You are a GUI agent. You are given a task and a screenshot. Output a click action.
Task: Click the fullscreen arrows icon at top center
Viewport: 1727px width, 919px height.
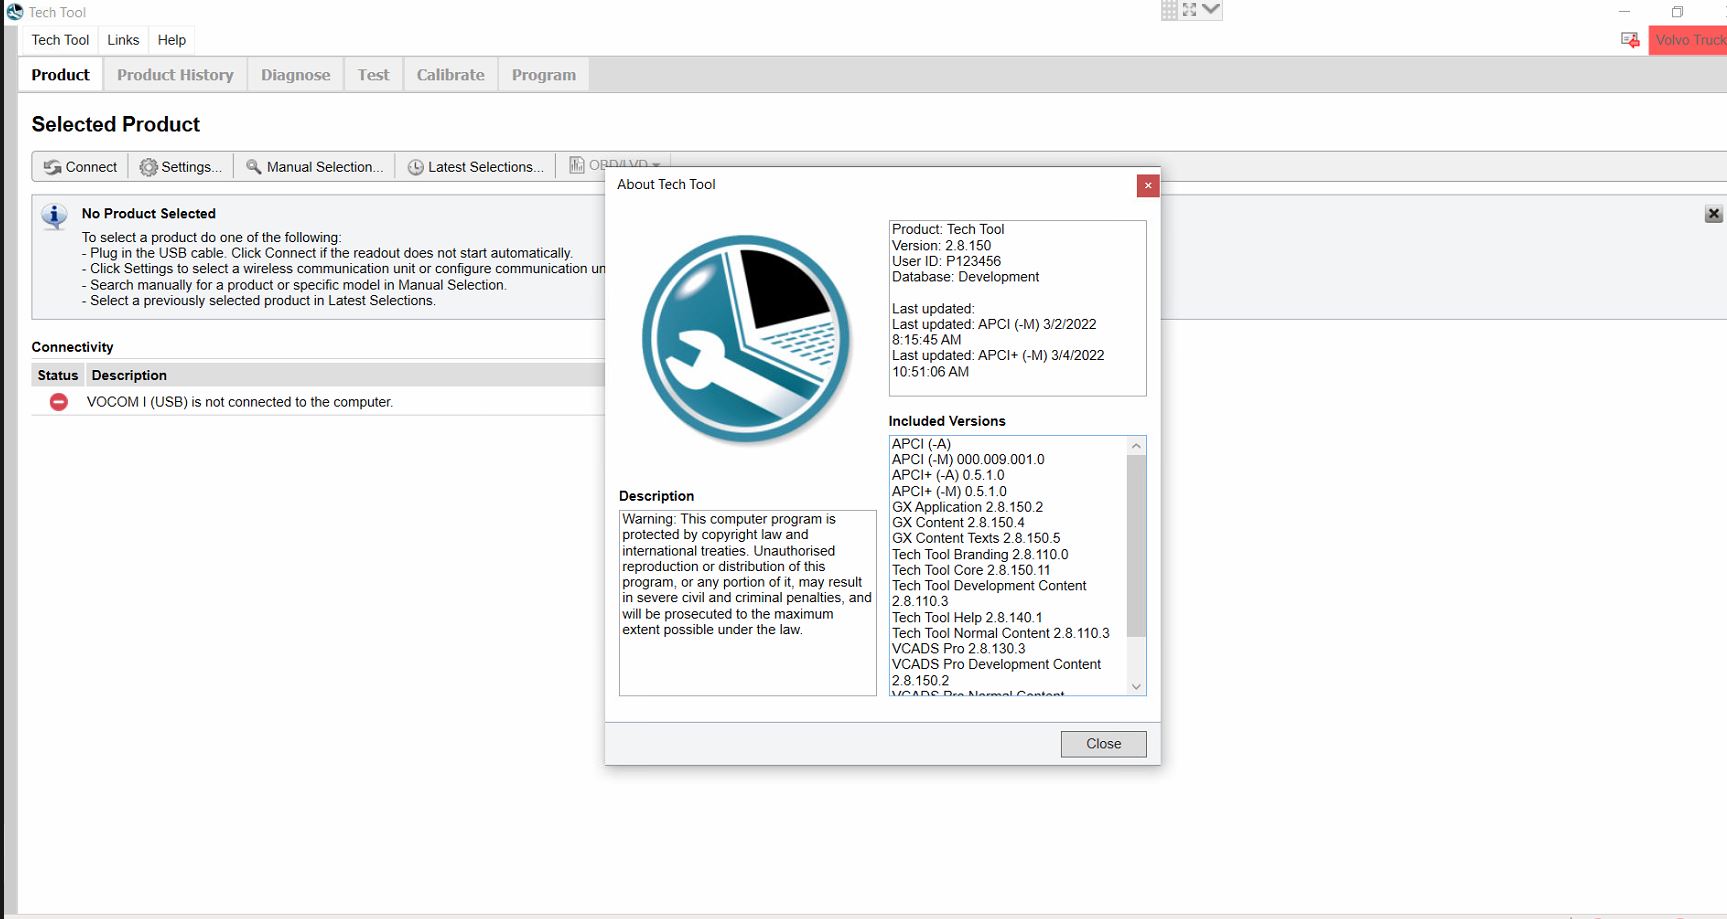click(x=1189, y=10)
